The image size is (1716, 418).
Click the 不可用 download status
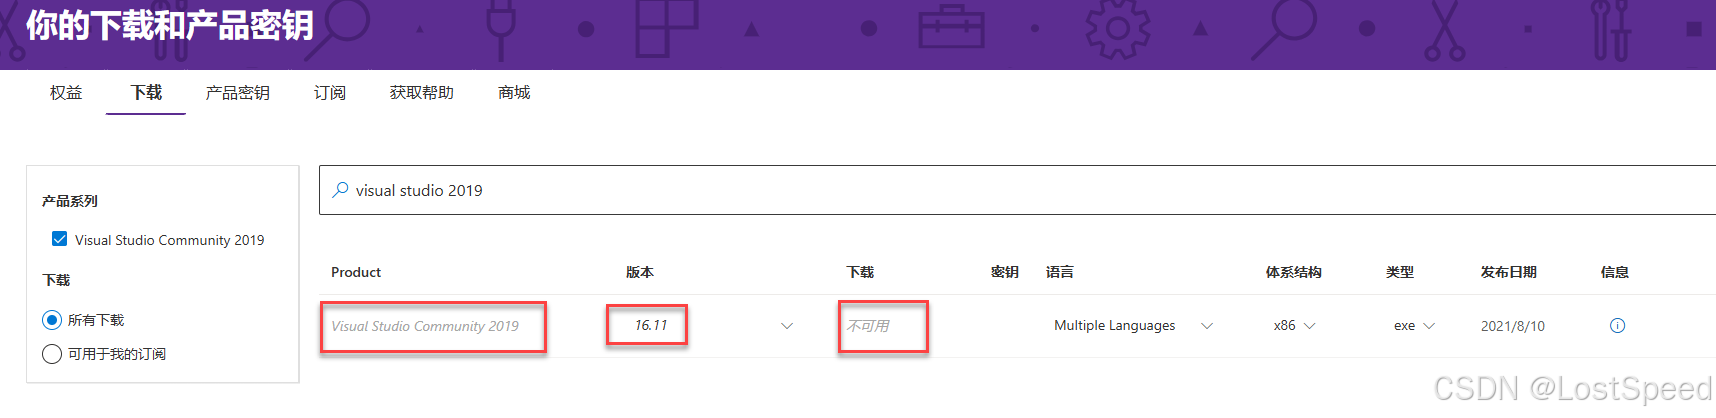click(868, 326)
